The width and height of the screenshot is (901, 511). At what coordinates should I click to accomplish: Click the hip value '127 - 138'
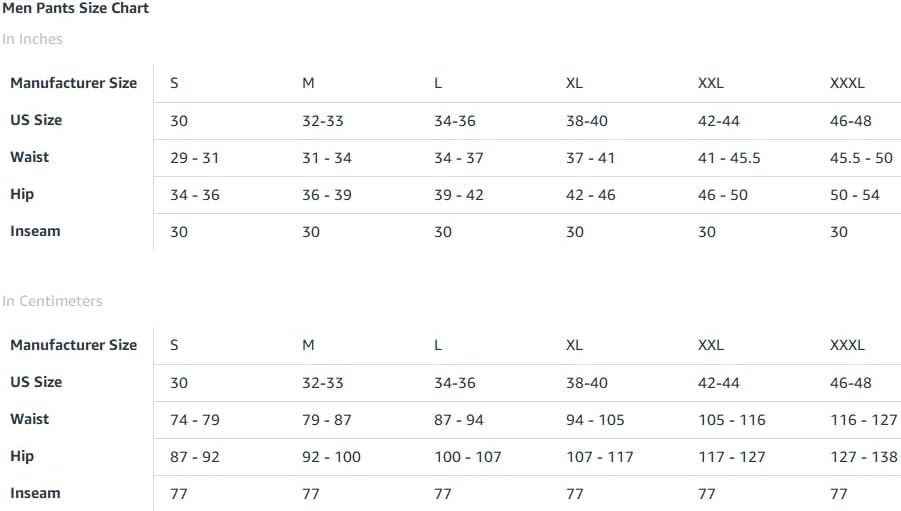864,457
